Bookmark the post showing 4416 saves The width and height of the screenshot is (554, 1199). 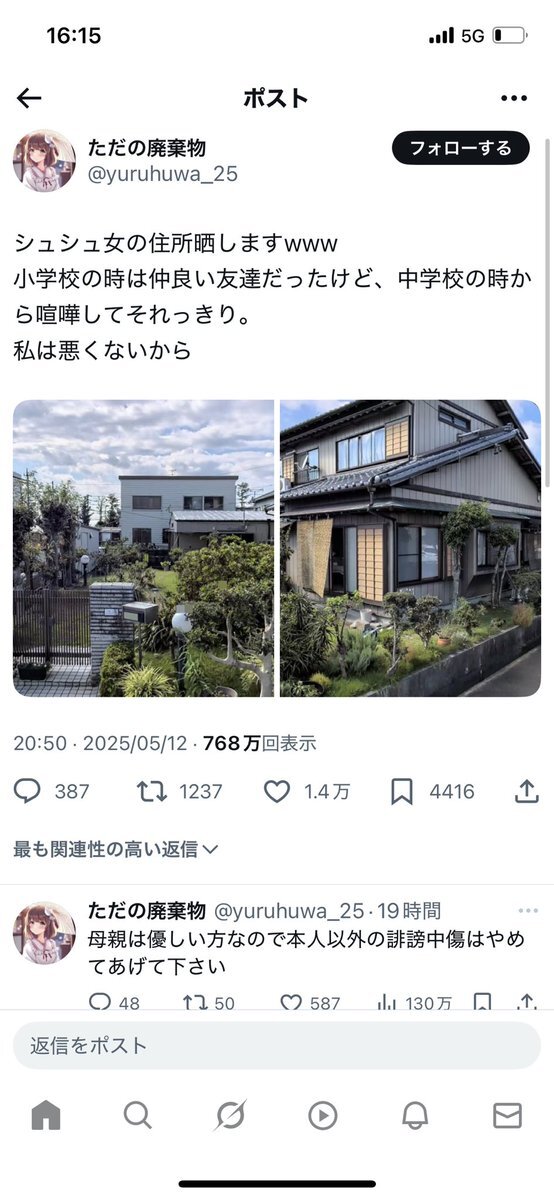[x=402, y=791]
